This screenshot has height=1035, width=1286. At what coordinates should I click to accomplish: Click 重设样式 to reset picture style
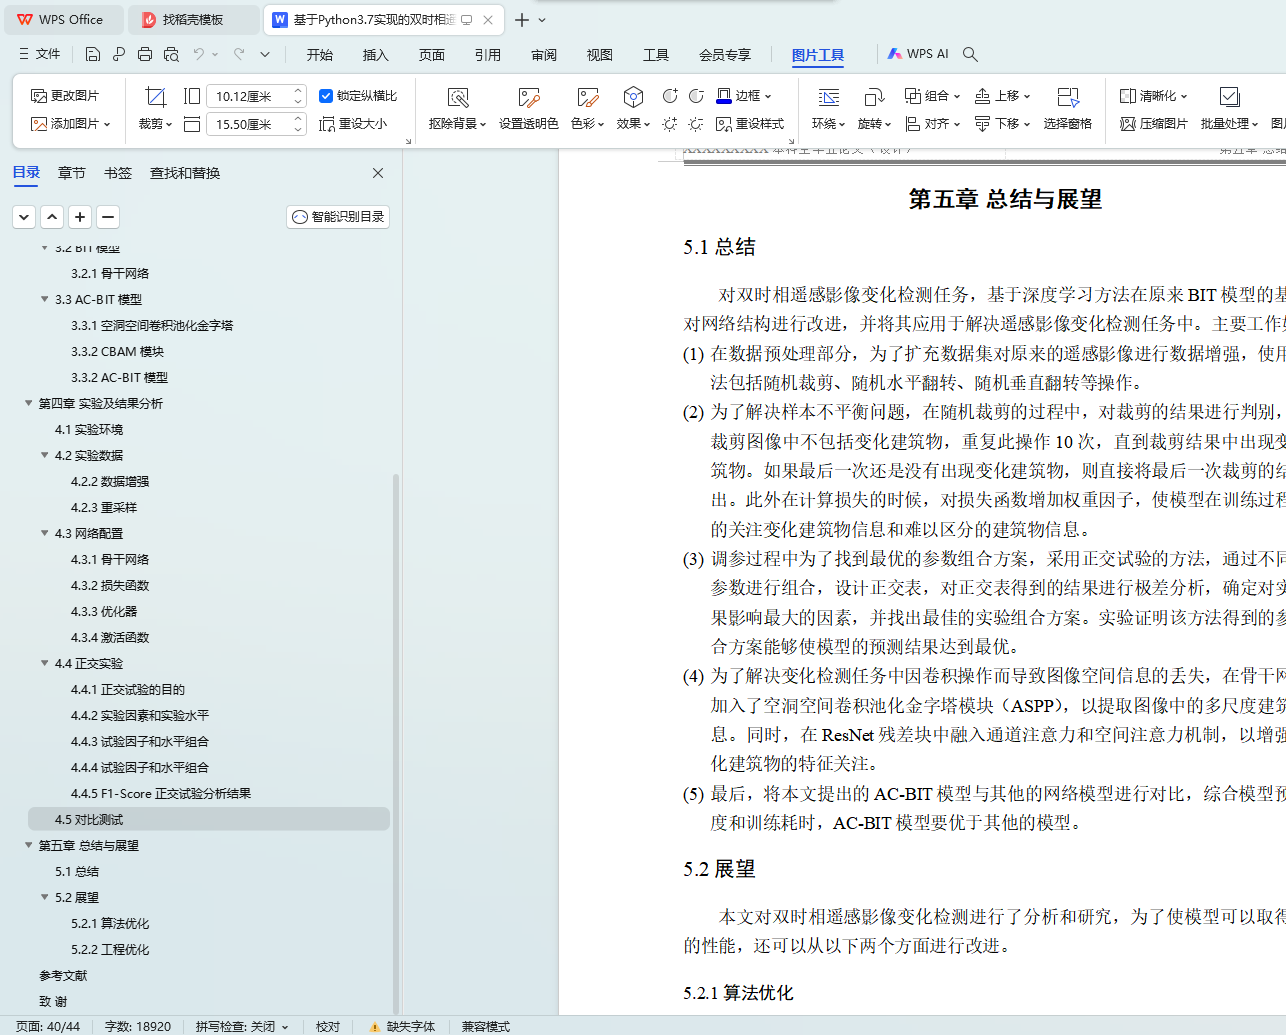tap(750, 124)
